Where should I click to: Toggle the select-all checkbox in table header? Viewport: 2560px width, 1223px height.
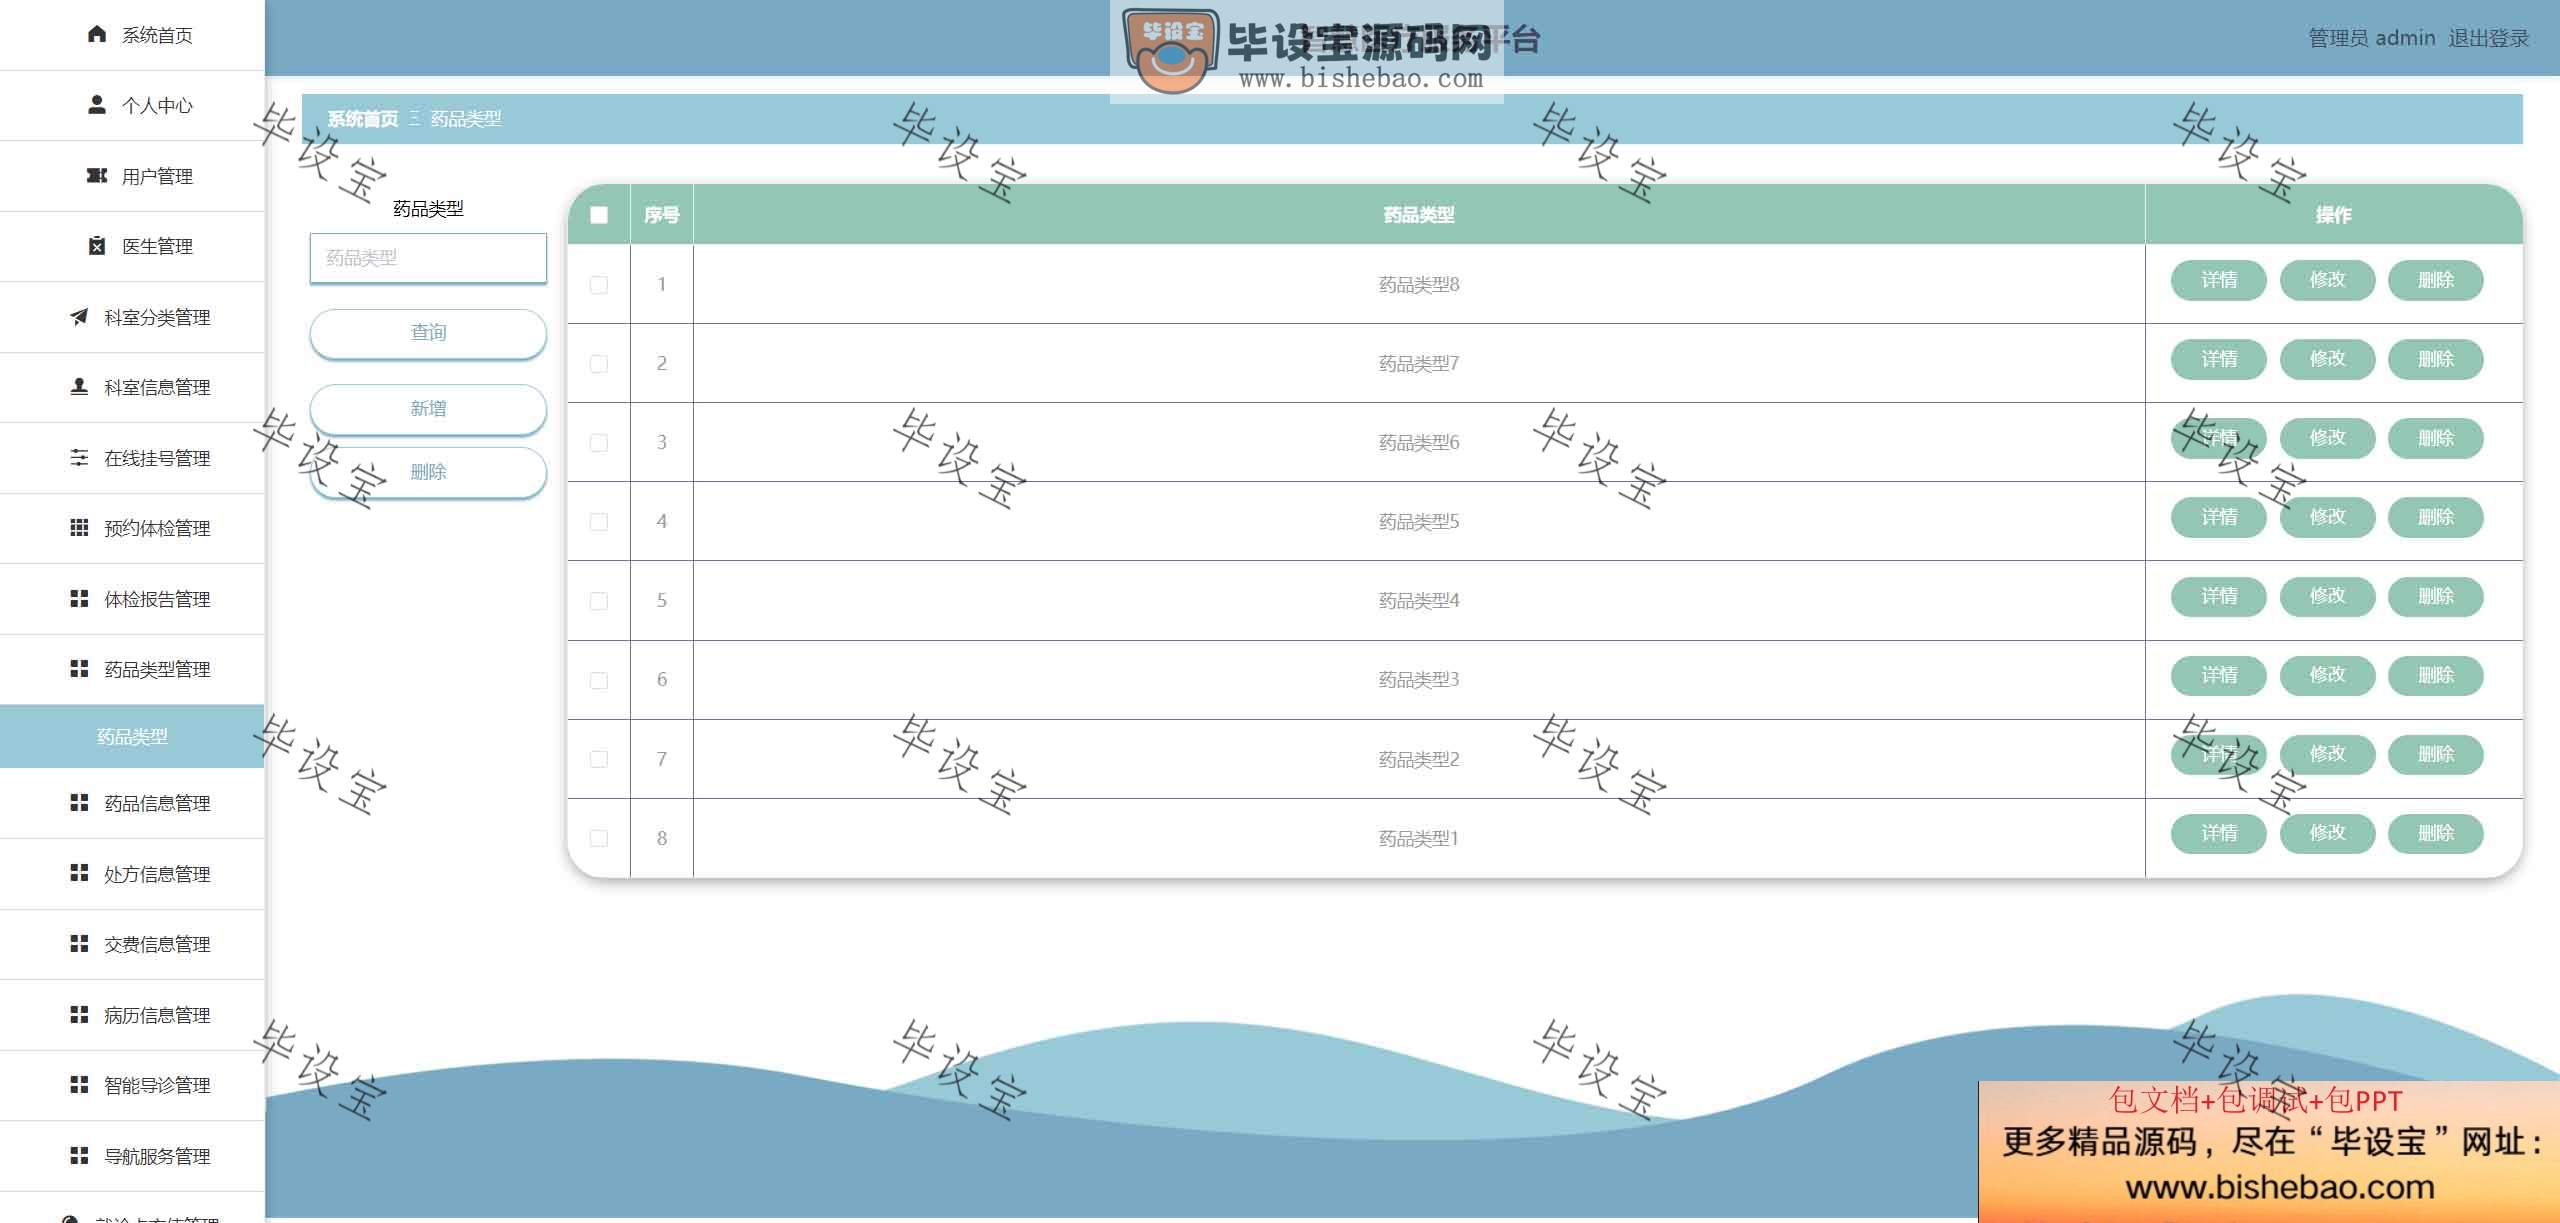click(x=599, y=215)
